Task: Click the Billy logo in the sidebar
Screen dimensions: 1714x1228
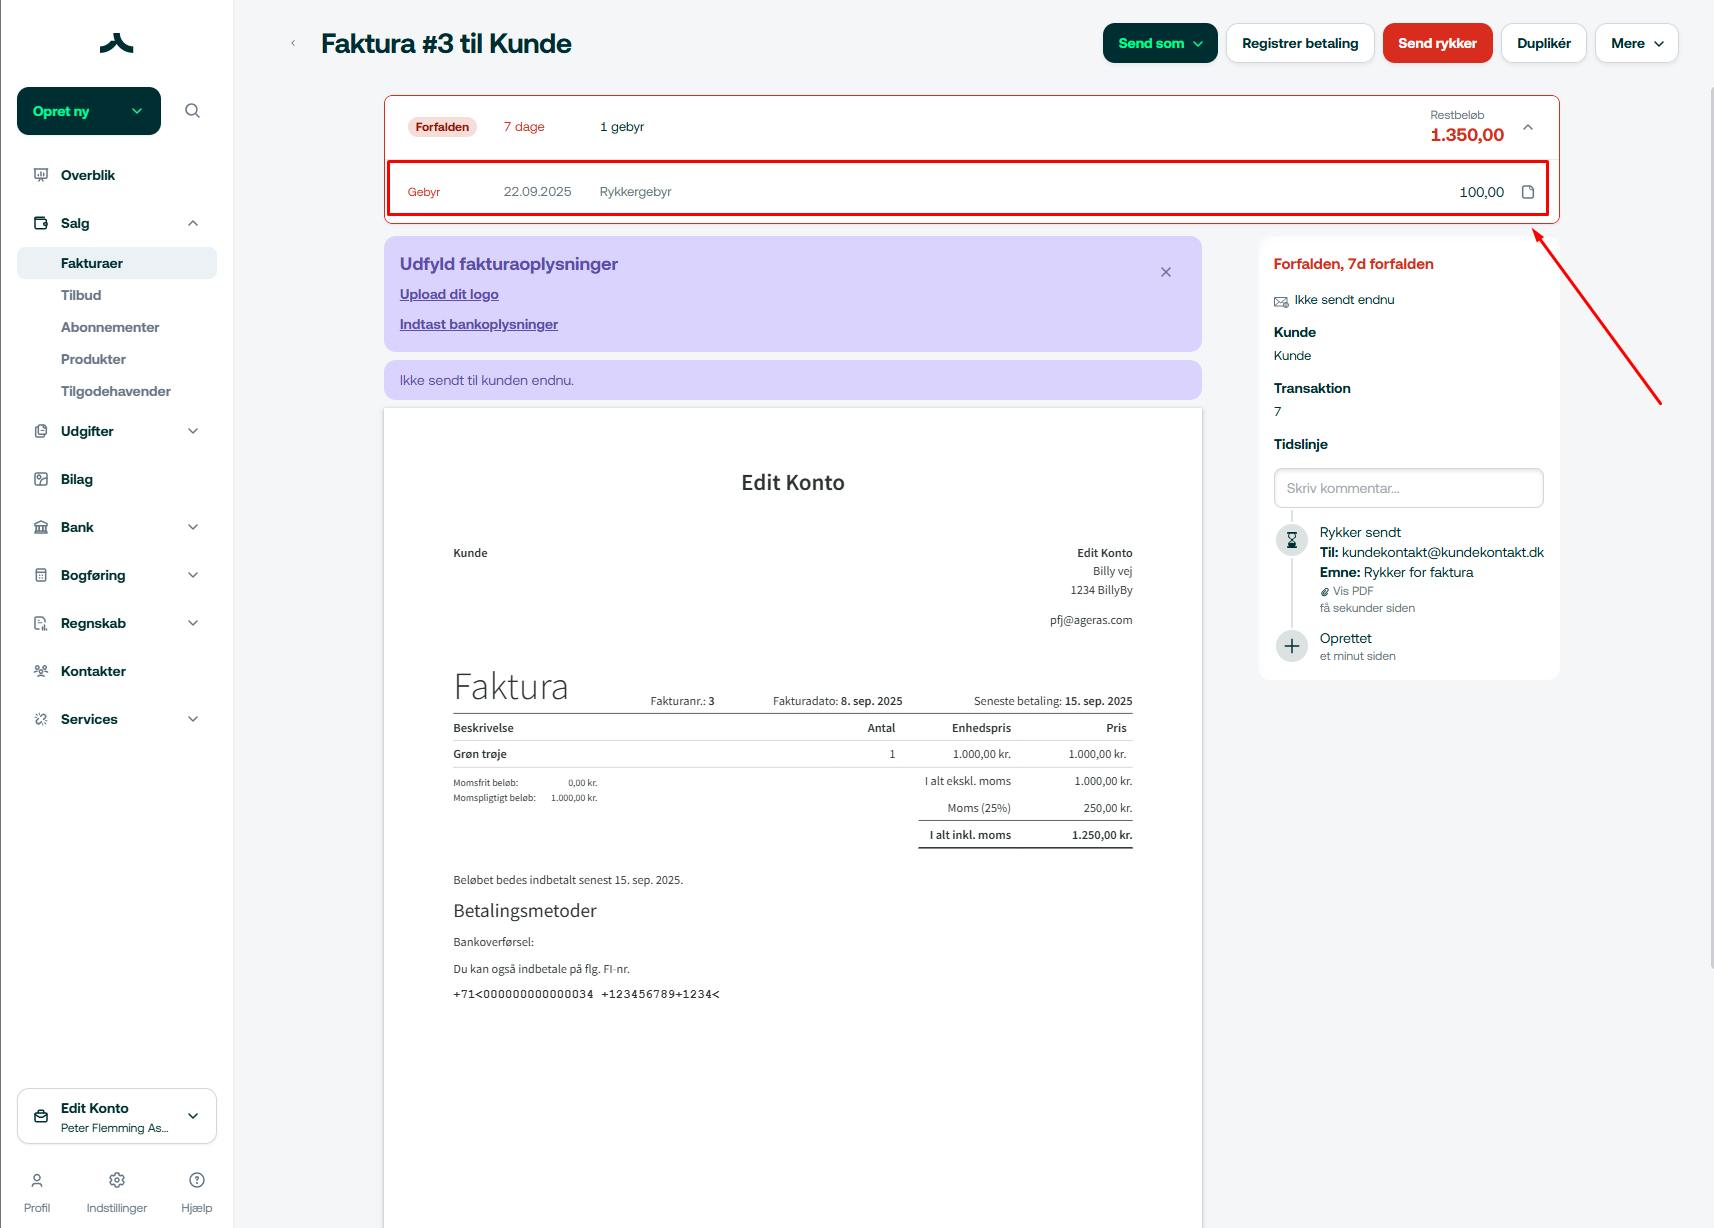Action: coord(116,43)
